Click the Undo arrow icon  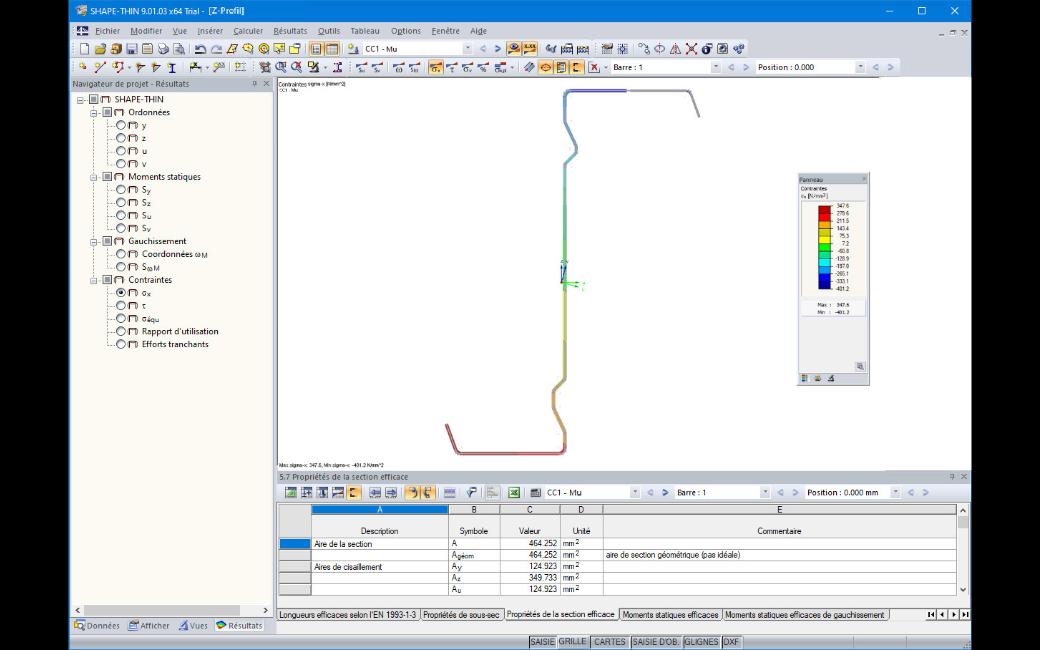[x=200, y=48]
